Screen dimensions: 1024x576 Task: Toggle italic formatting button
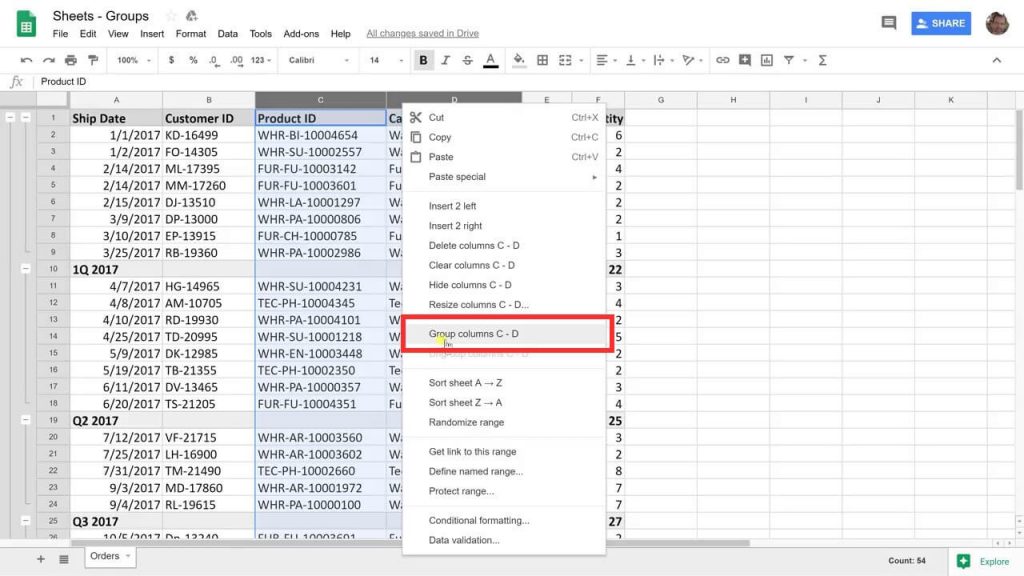(x=445, y=60)
